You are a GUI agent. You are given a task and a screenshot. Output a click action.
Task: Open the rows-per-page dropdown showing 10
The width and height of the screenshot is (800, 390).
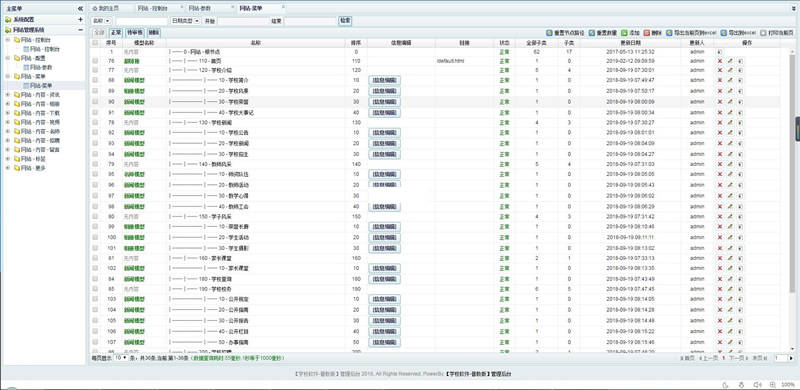point(121,358)
